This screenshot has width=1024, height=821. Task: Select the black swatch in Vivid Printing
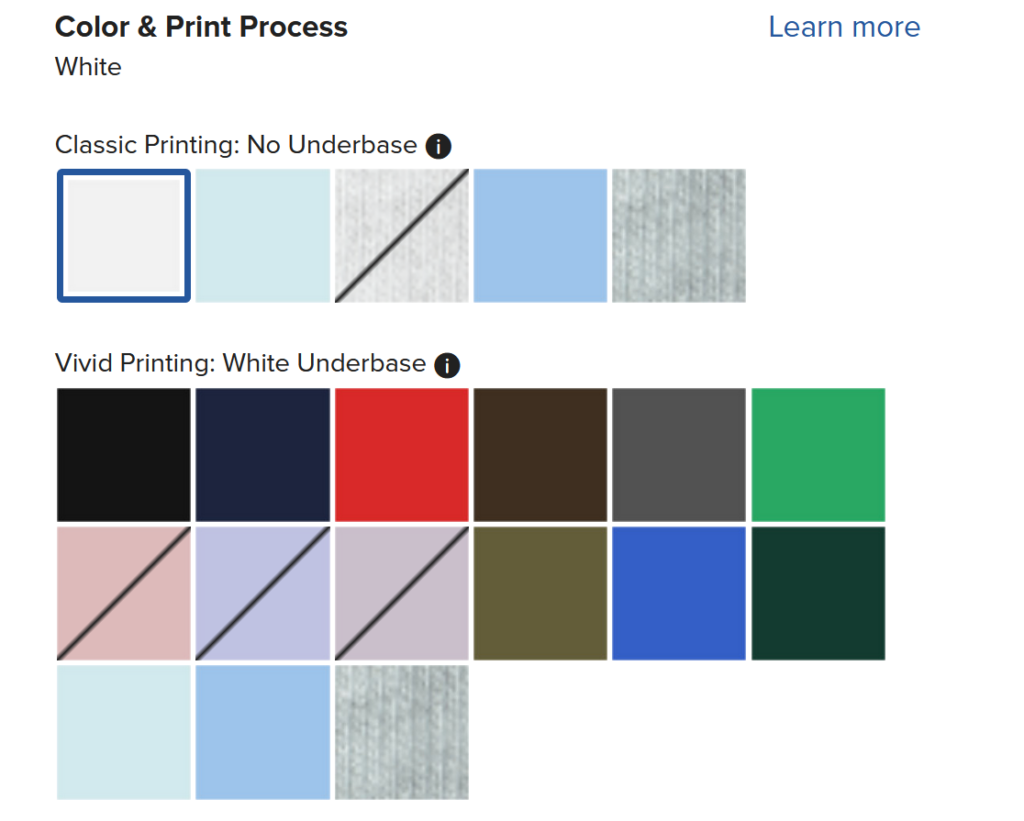[124, 455]
